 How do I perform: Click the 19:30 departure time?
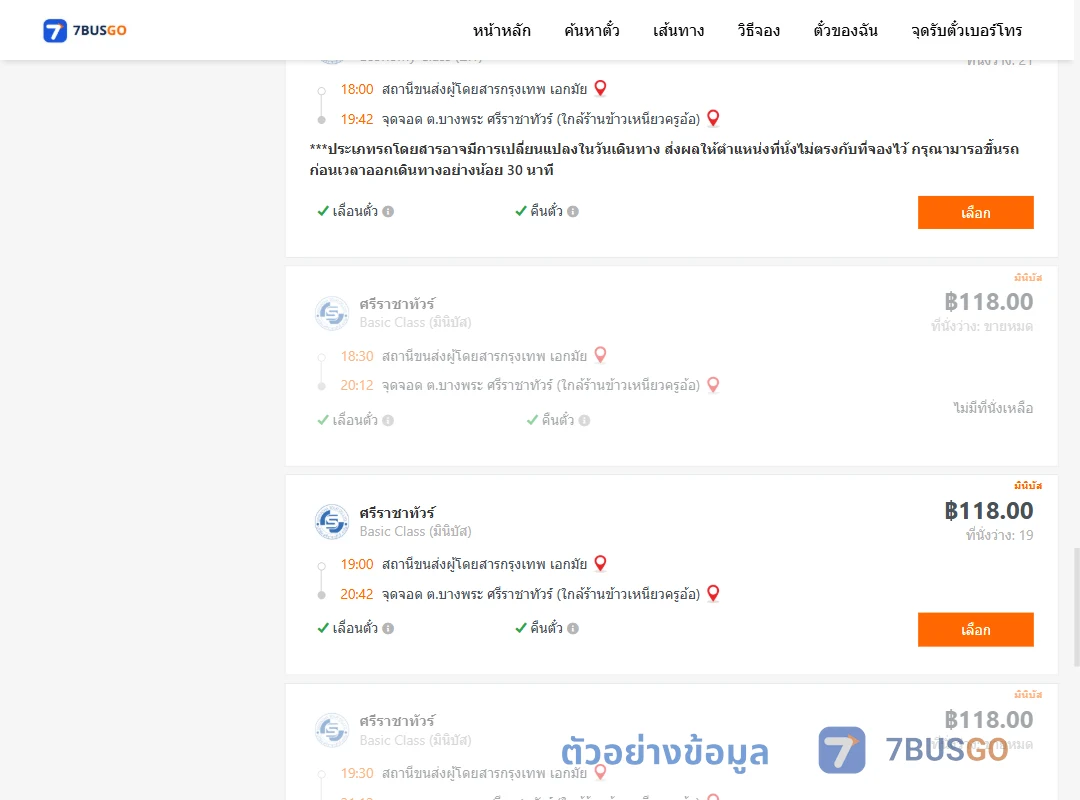357,773
